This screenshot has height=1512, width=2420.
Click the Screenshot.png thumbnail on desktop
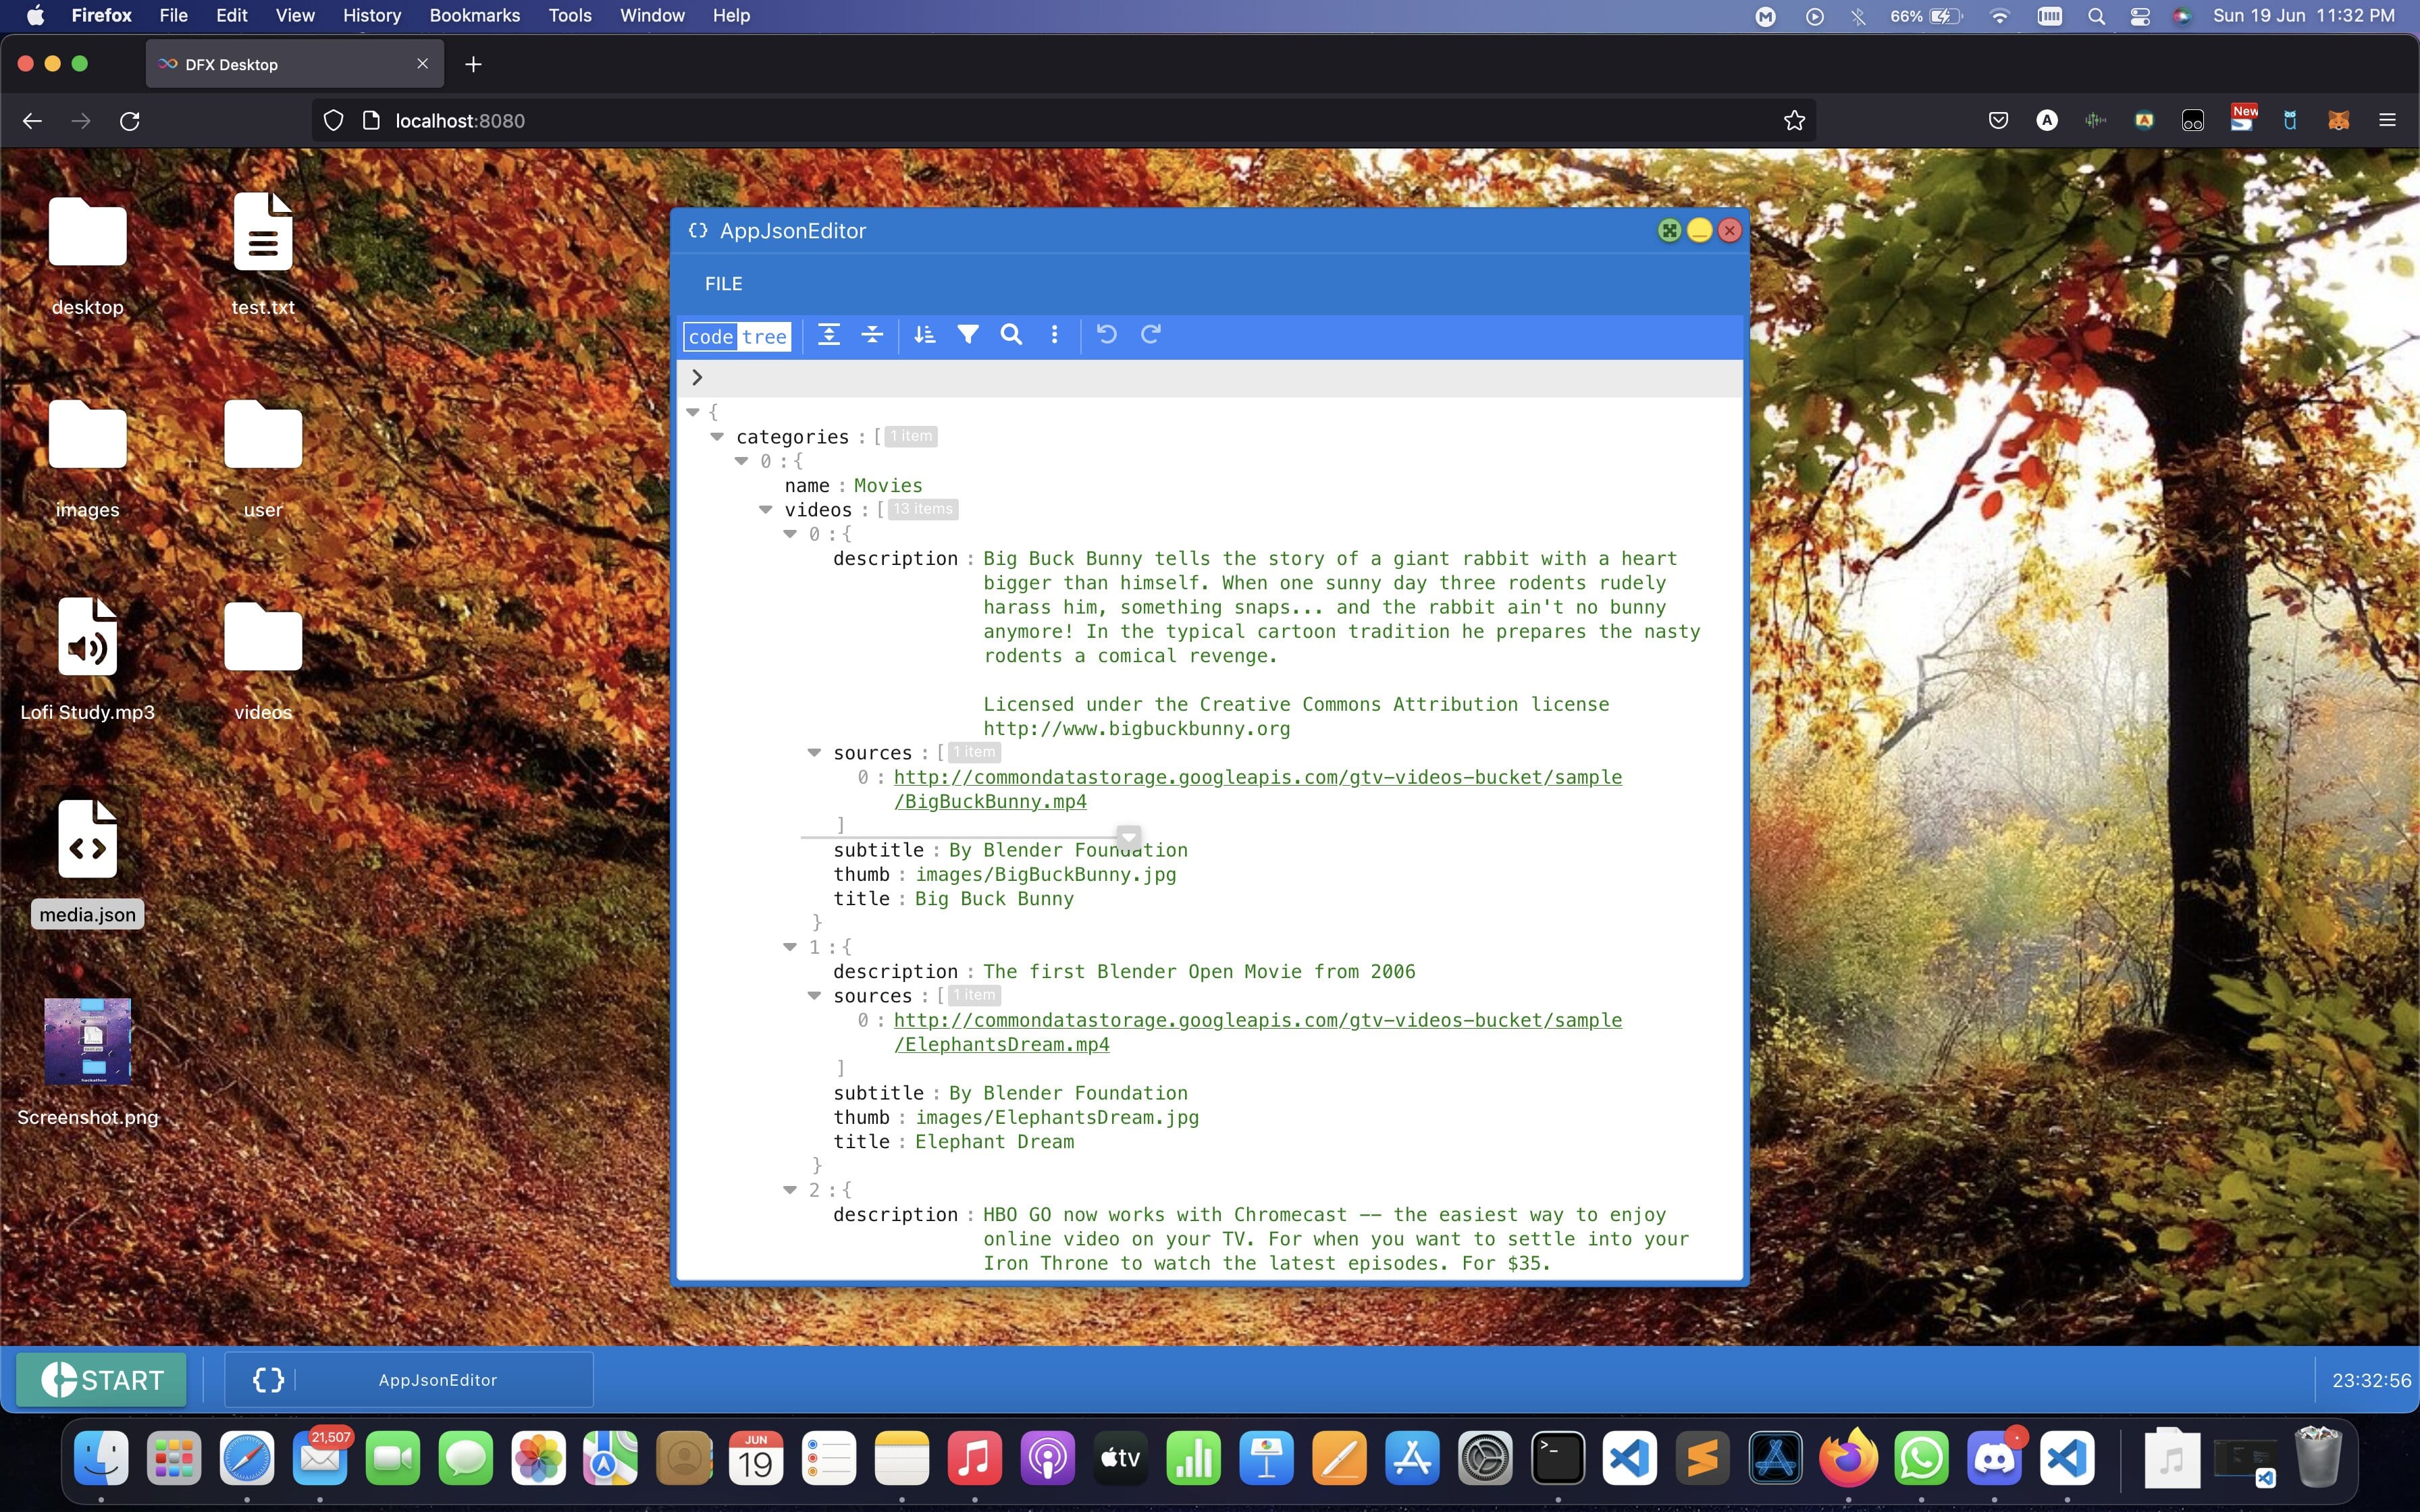[x=88, y=1041]
